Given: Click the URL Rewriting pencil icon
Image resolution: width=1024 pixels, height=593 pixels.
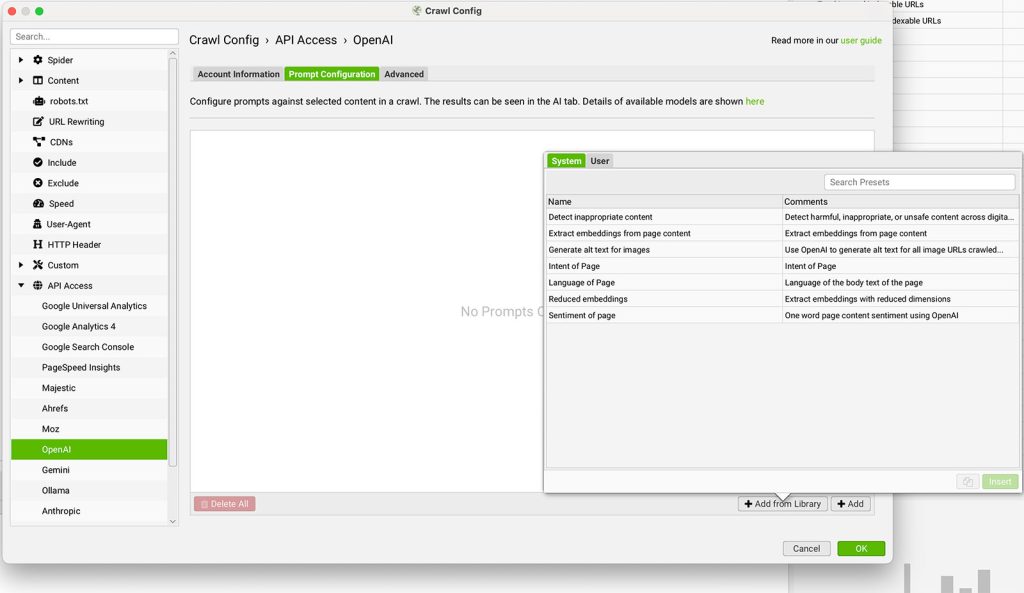Looking at the screenshot, I should pyautogui.click(x=39, y=121).
